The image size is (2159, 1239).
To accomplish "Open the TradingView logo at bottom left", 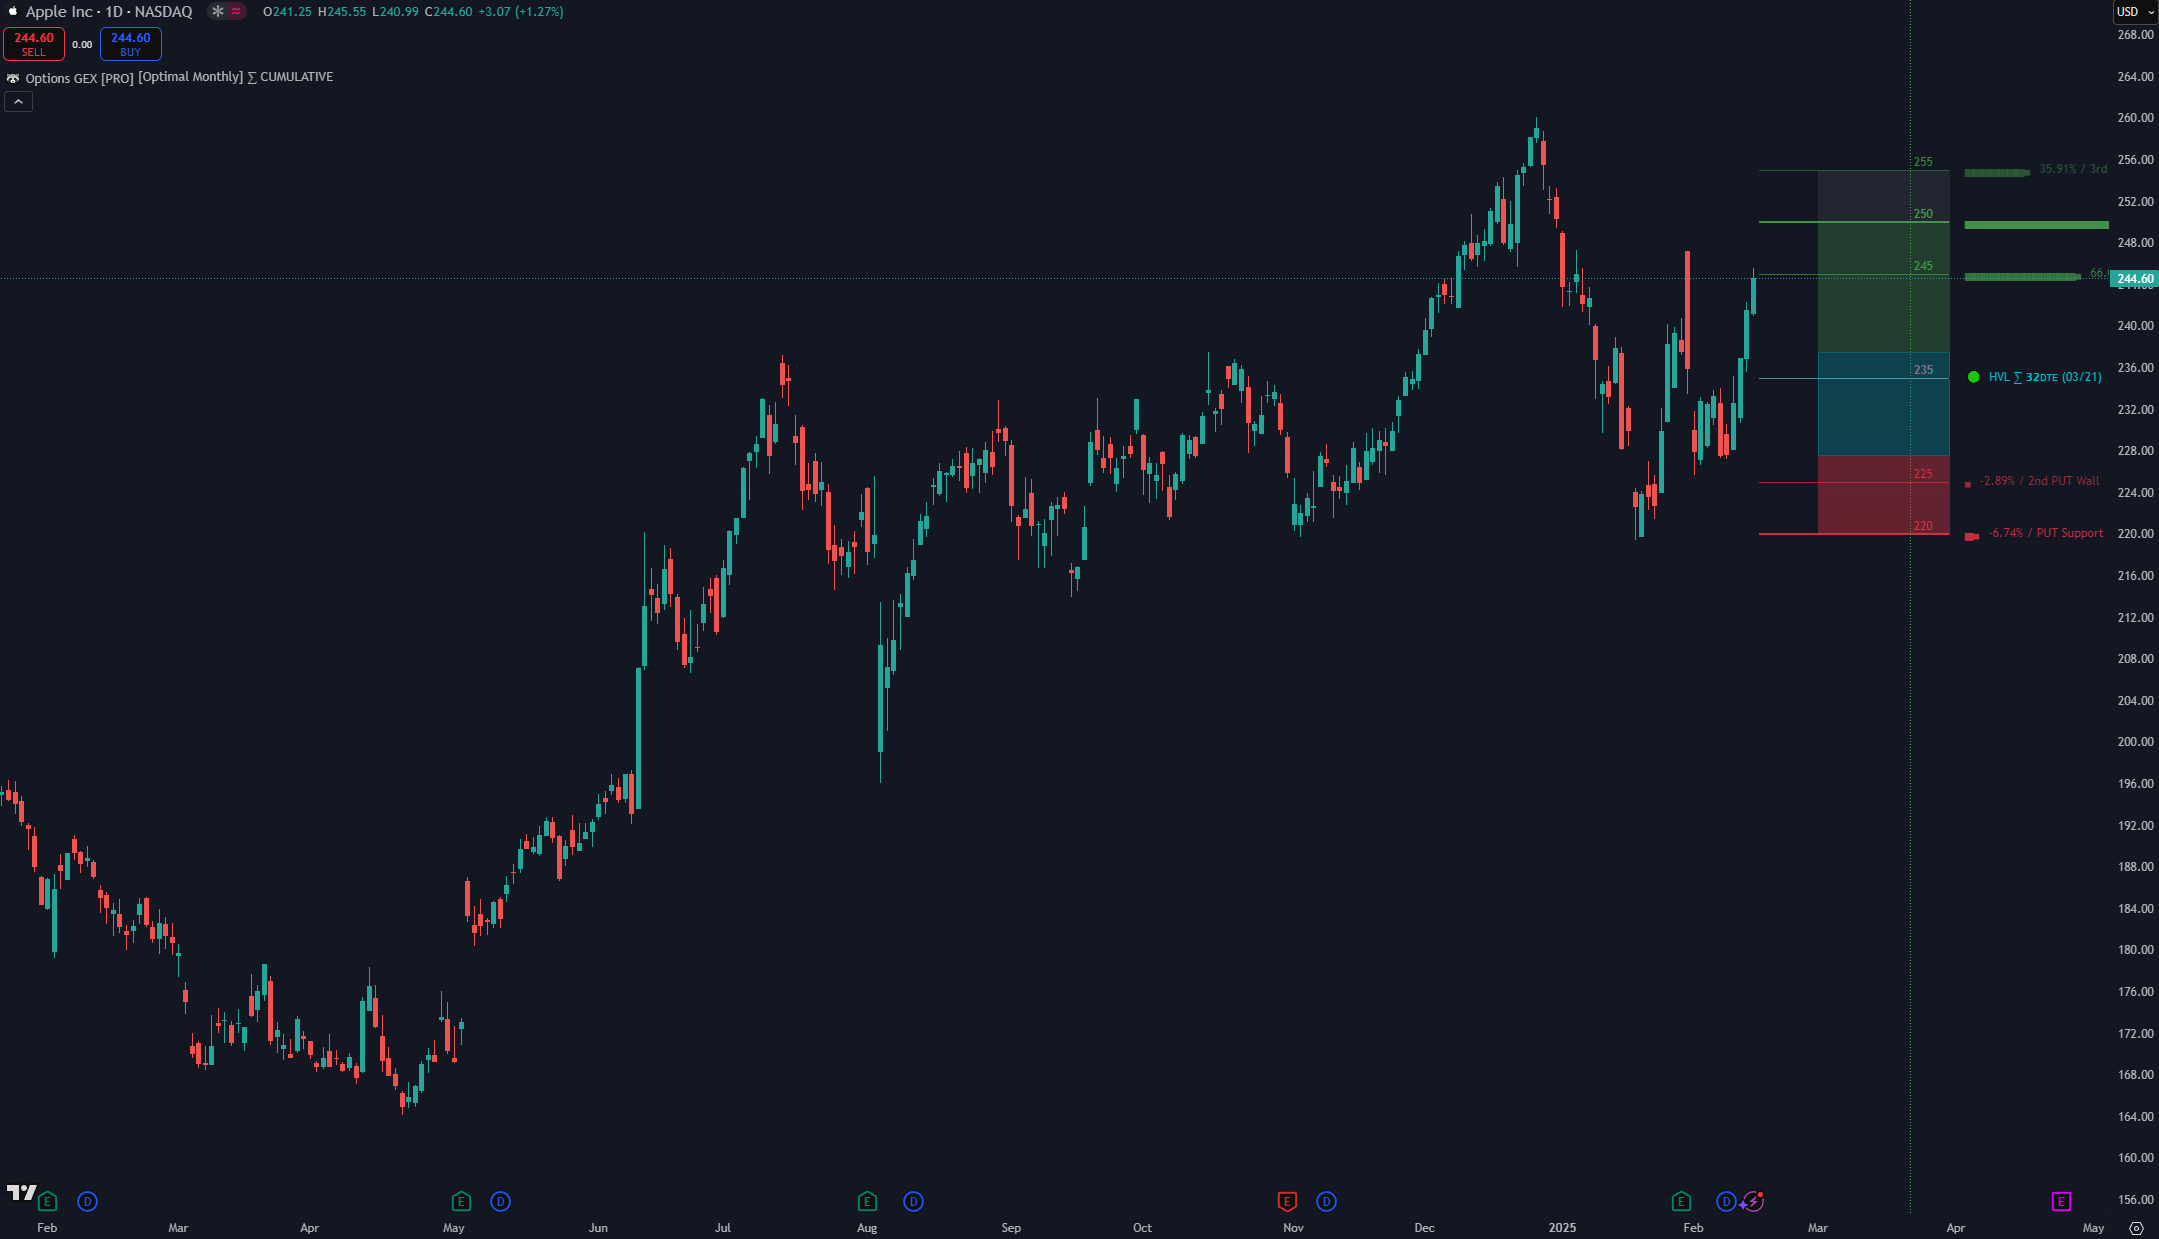I will point(21,1192).
